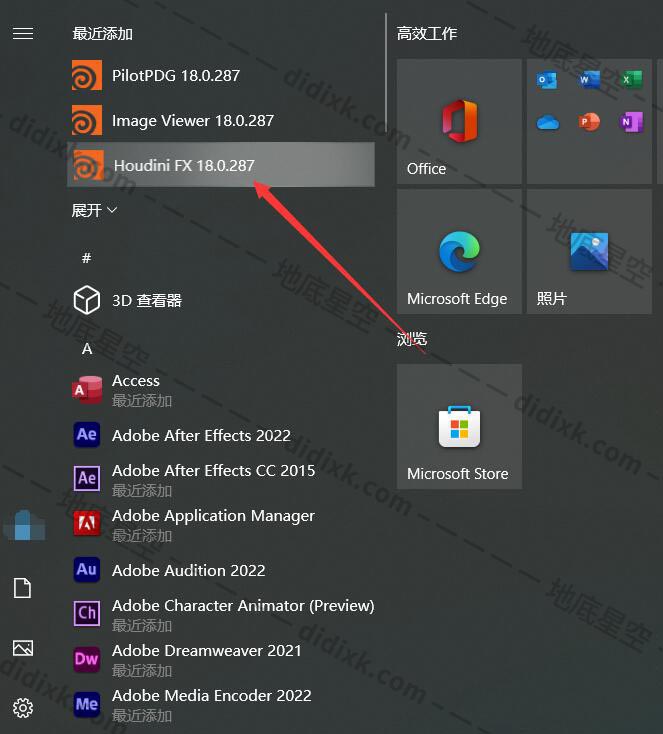Expand the 展开 recently added list
Screen dimensions: 663x734
point(94,210)
